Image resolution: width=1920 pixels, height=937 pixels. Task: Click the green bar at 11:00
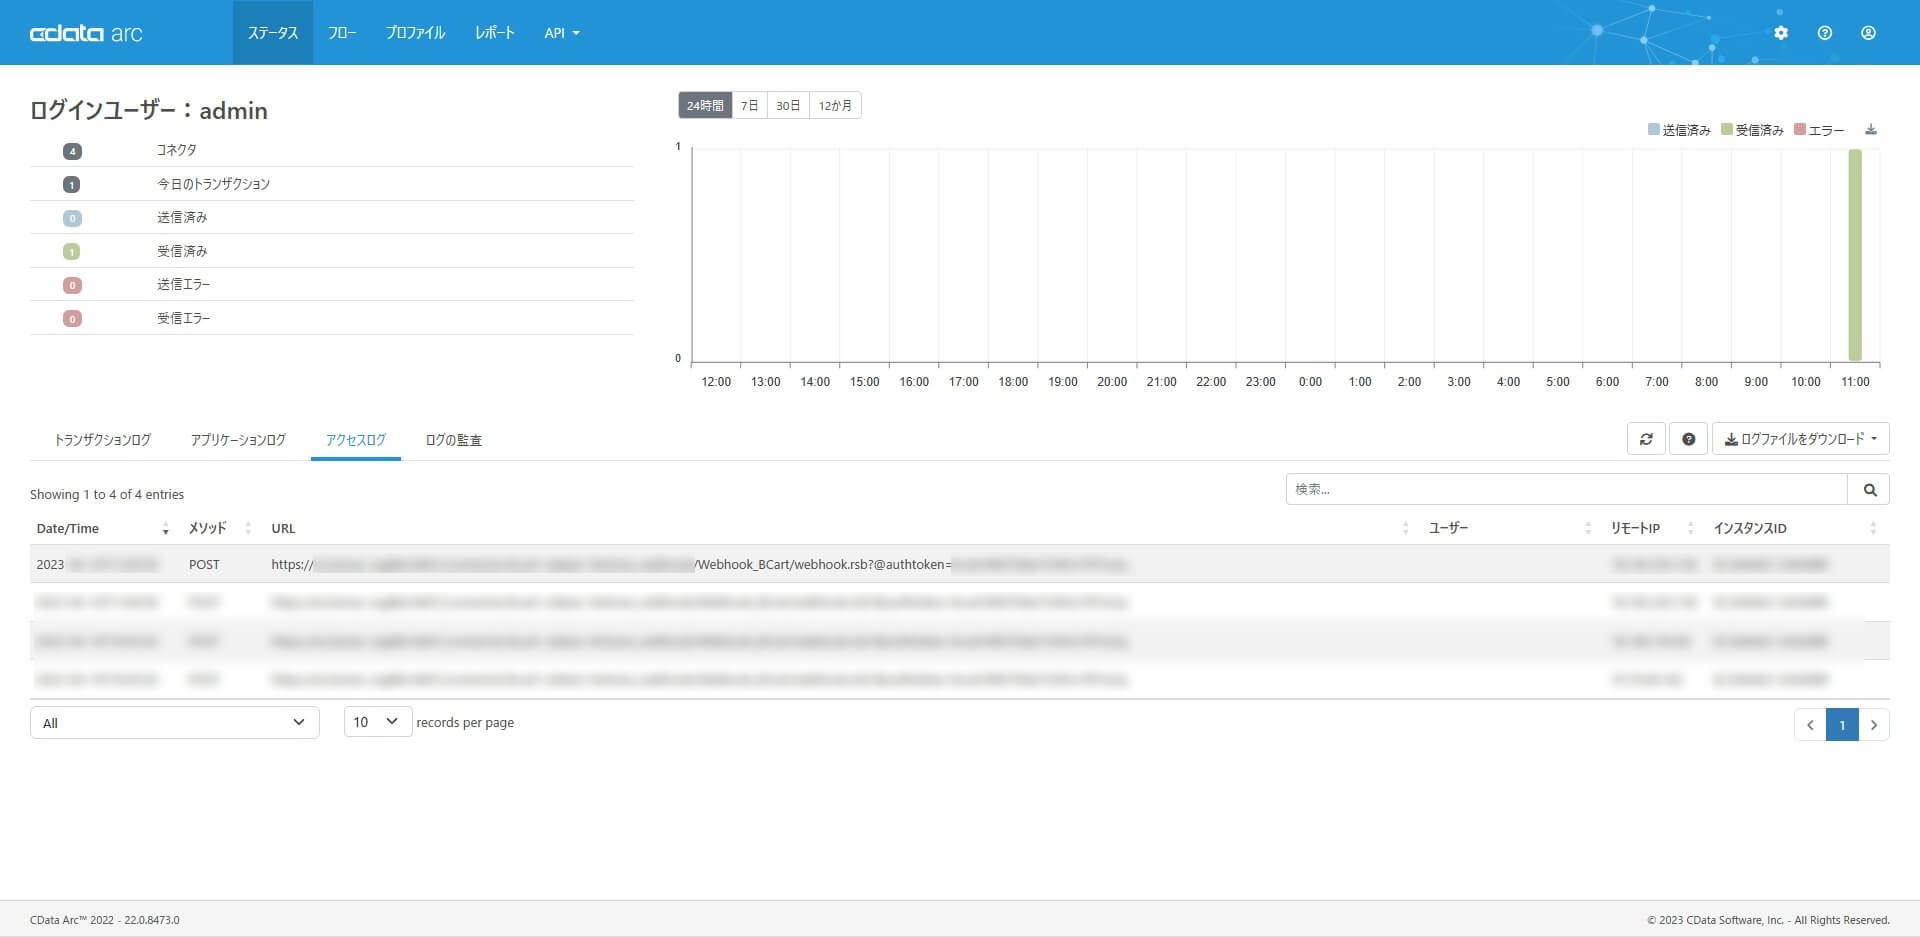1855,255
